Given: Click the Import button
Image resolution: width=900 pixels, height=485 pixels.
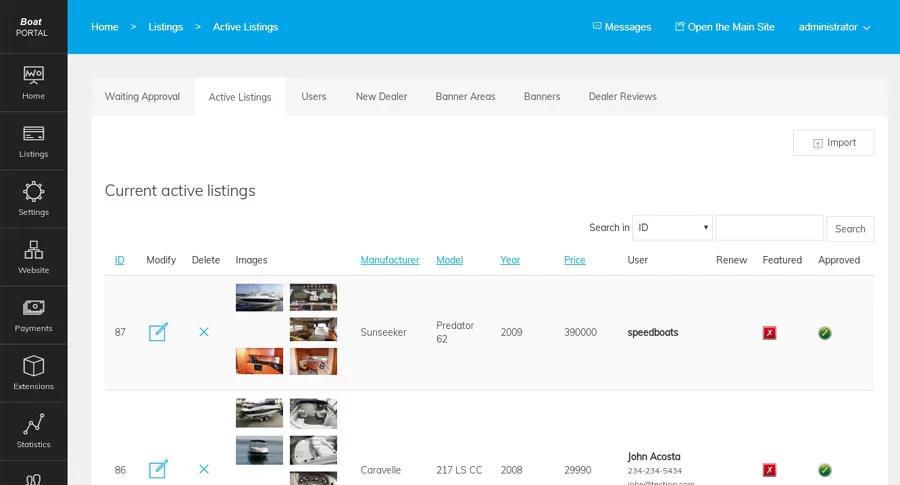Looking at the screenshot, I should click(x=833, y=143).
